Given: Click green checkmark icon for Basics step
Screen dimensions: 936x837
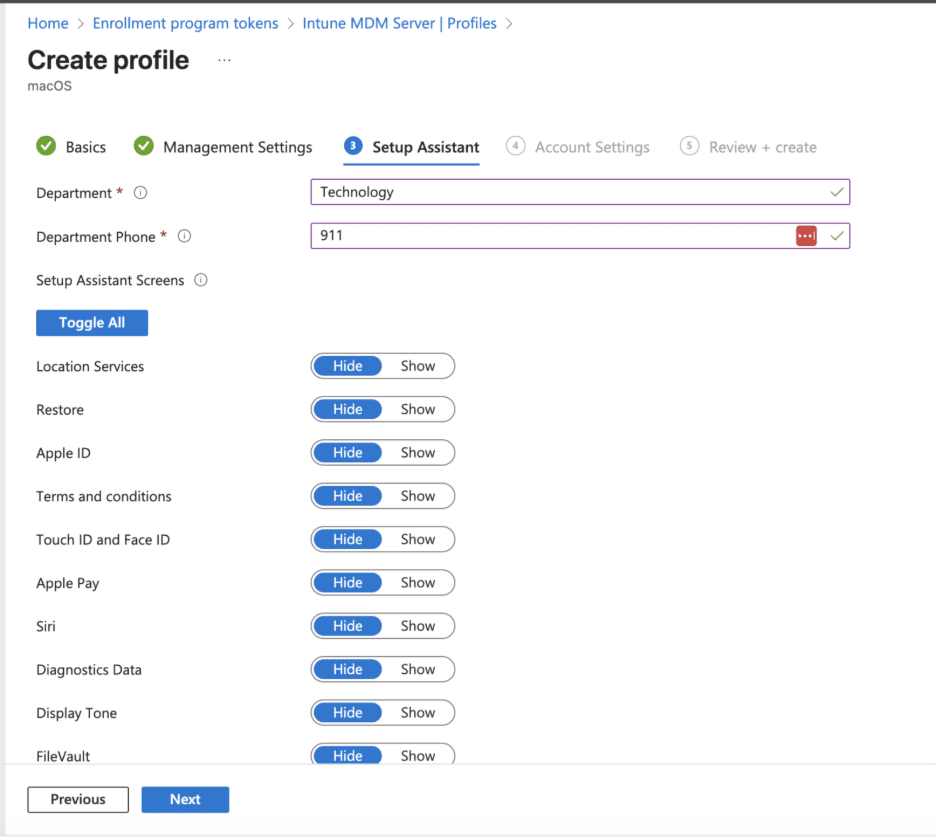Looking at the screenshot, I should point(46,147).
